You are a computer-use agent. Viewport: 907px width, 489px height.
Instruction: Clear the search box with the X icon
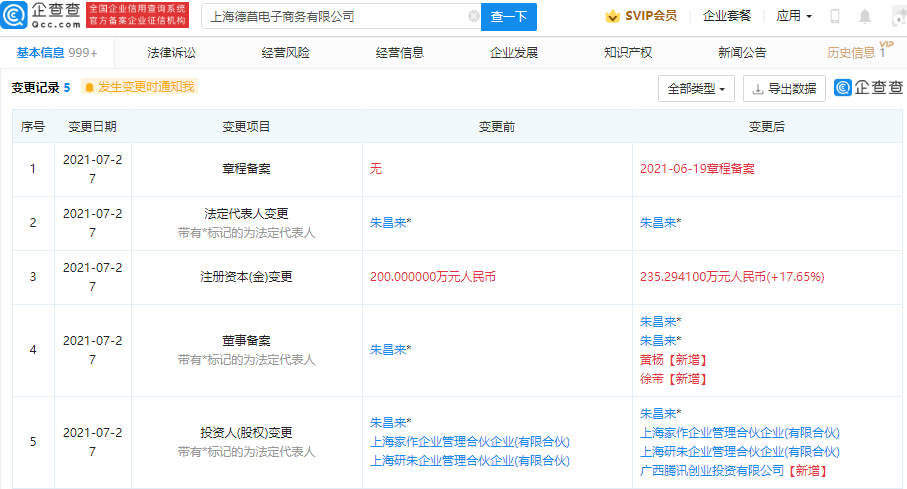pos(473,16)
